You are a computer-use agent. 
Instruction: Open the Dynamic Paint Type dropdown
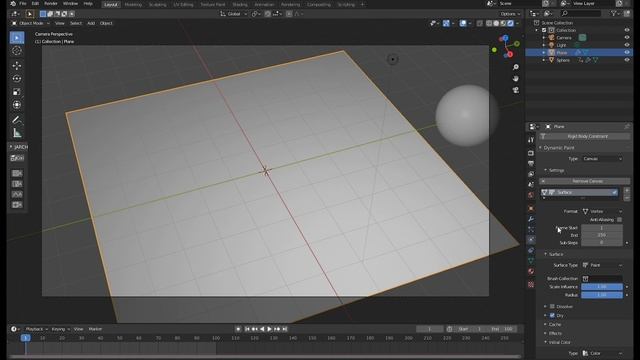click(602, 159)
